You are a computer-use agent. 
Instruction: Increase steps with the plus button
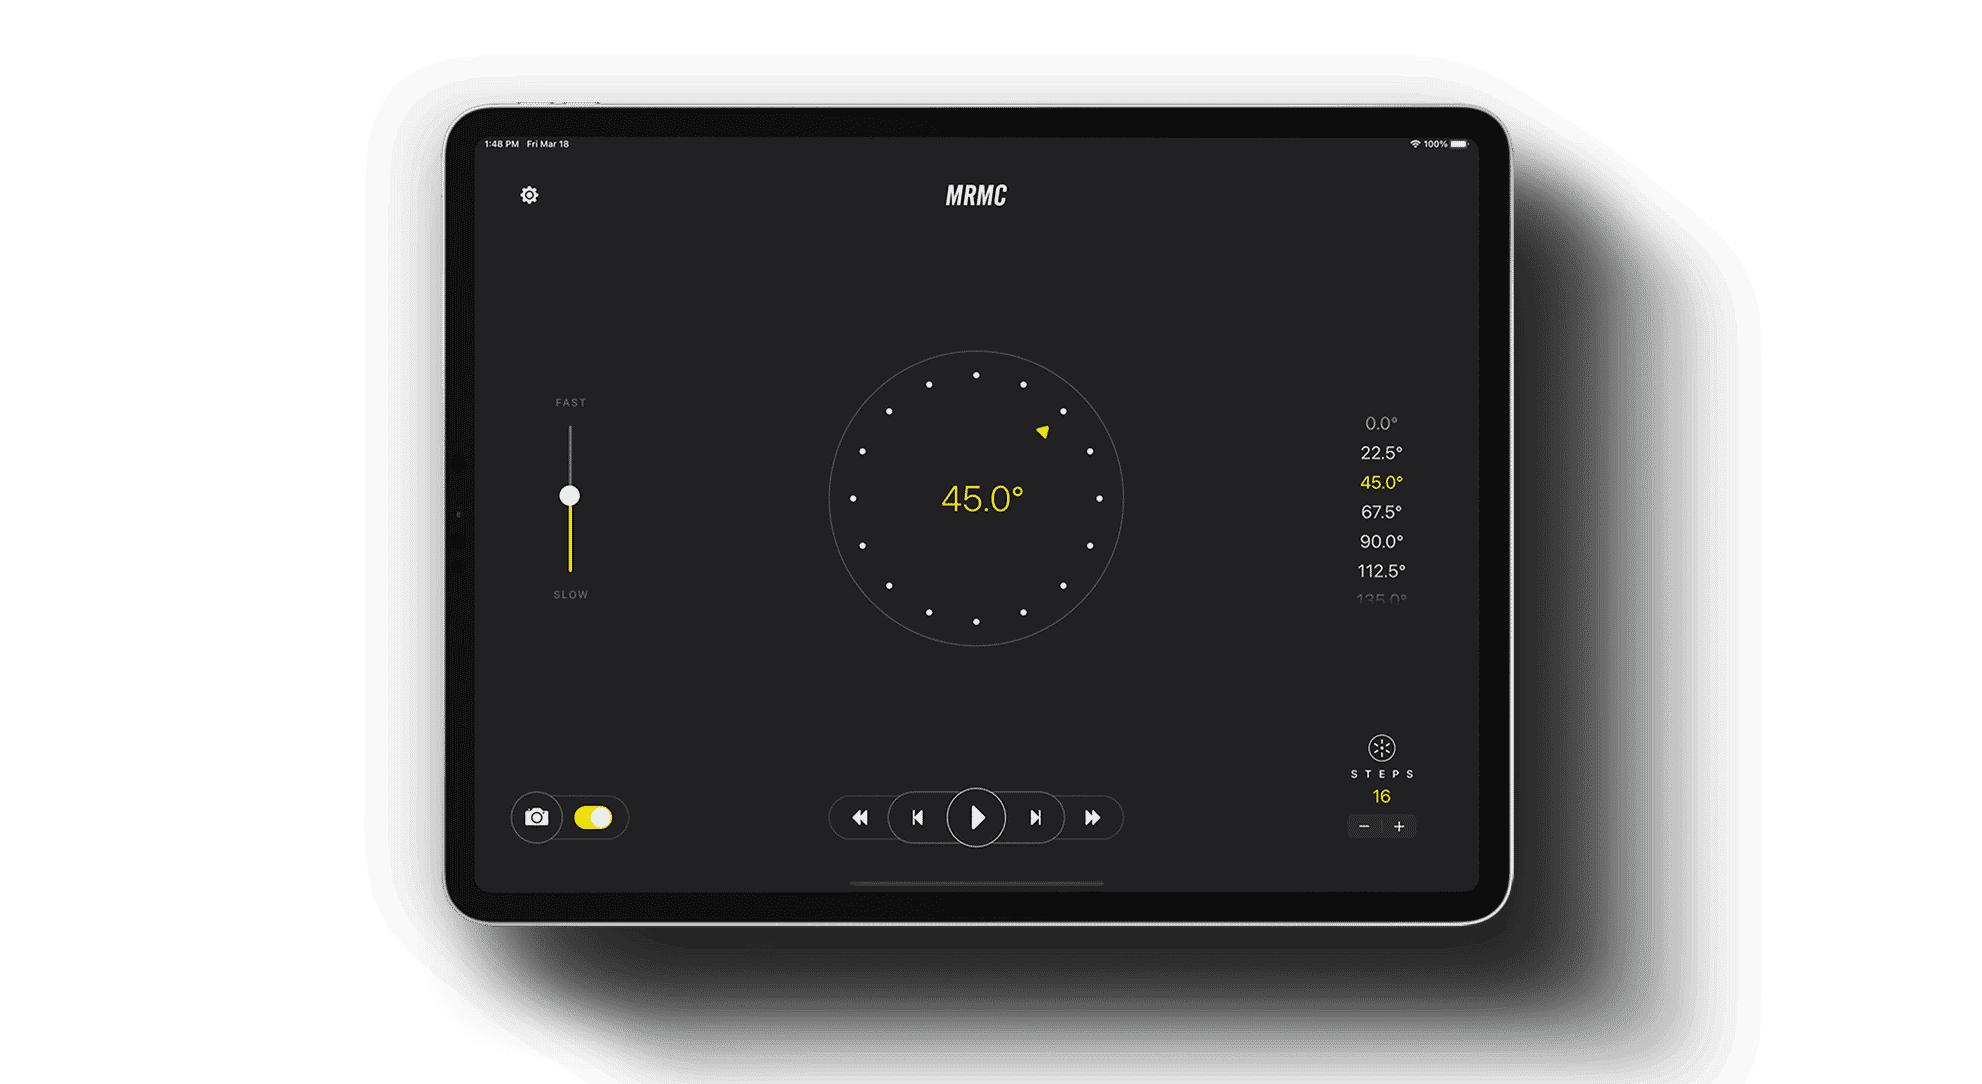(1399, 826)
